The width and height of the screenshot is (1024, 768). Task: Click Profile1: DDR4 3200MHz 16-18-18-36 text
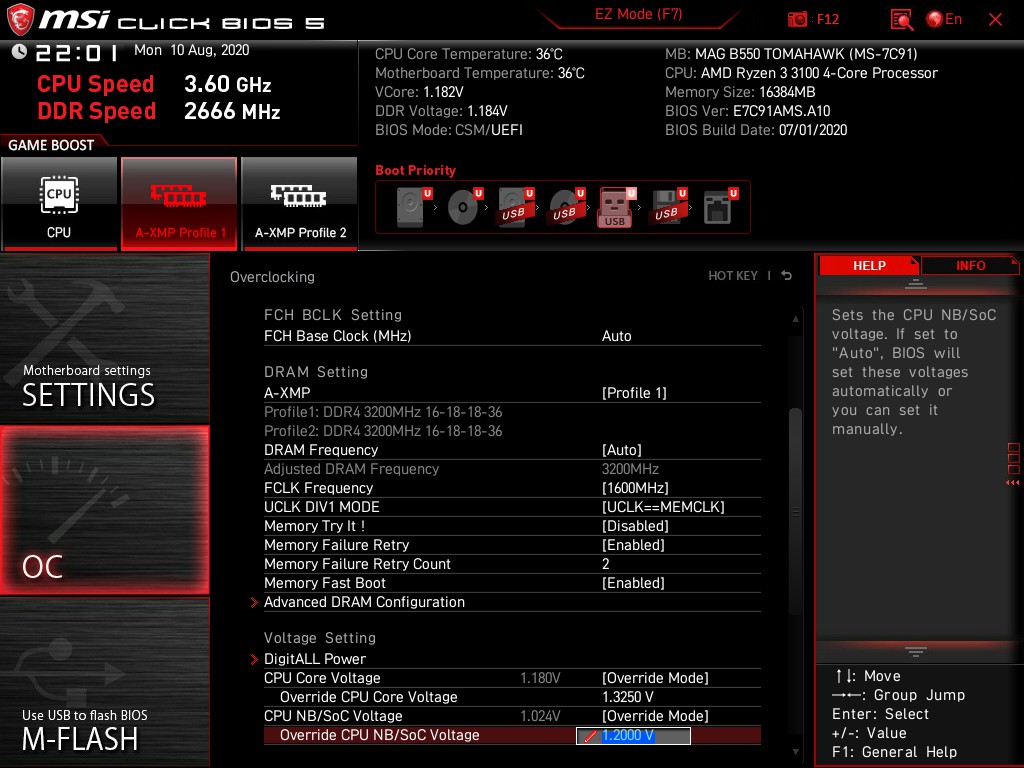(x=383, y=412)
